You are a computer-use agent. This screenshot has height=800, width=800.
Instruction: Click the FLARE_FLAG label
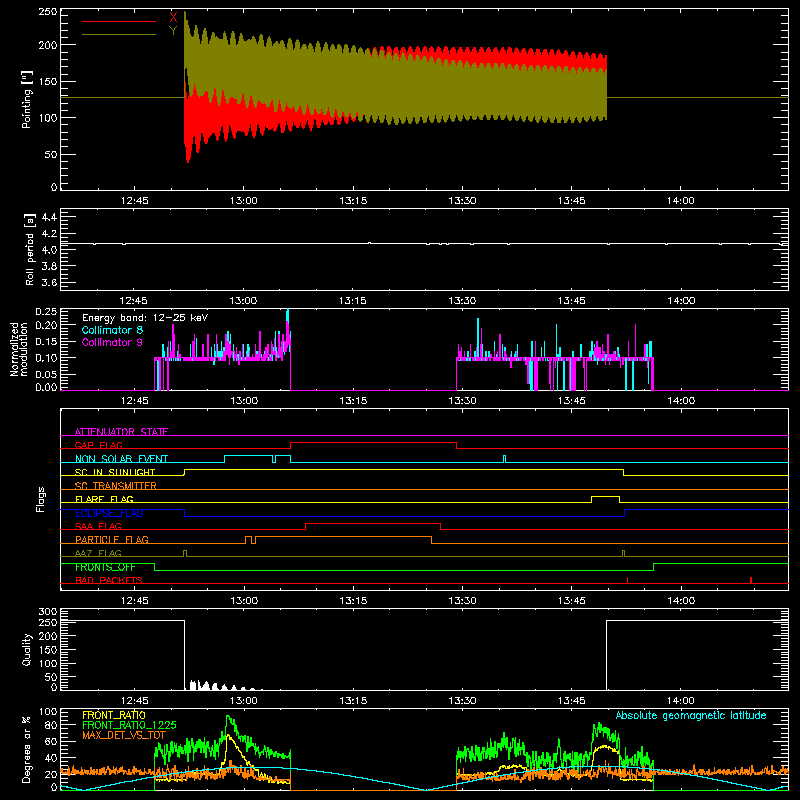[x=104, y=499]
